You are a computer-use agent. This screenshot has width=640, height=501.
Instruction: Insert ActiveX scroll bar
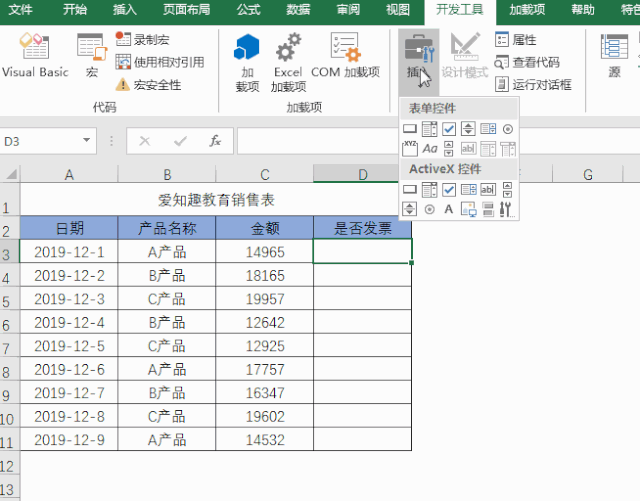507,189
